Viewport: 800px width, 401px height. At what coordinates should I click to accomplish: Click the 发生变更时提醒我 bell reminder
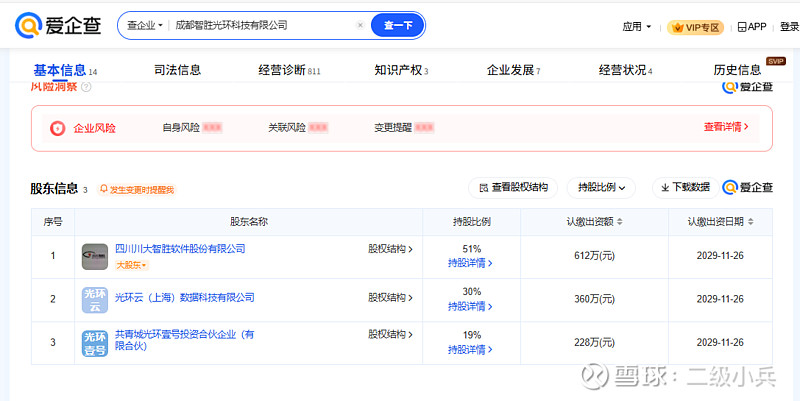(137, 190)
